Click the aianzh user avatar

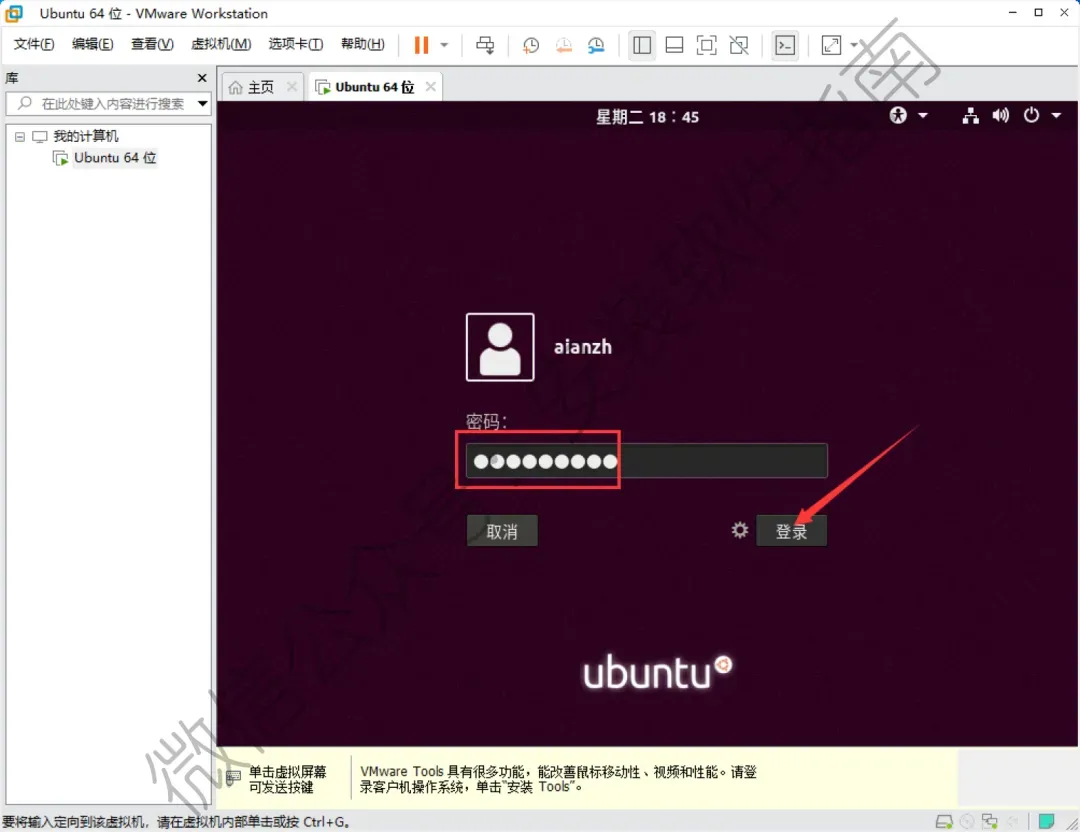tap(500, 347)
